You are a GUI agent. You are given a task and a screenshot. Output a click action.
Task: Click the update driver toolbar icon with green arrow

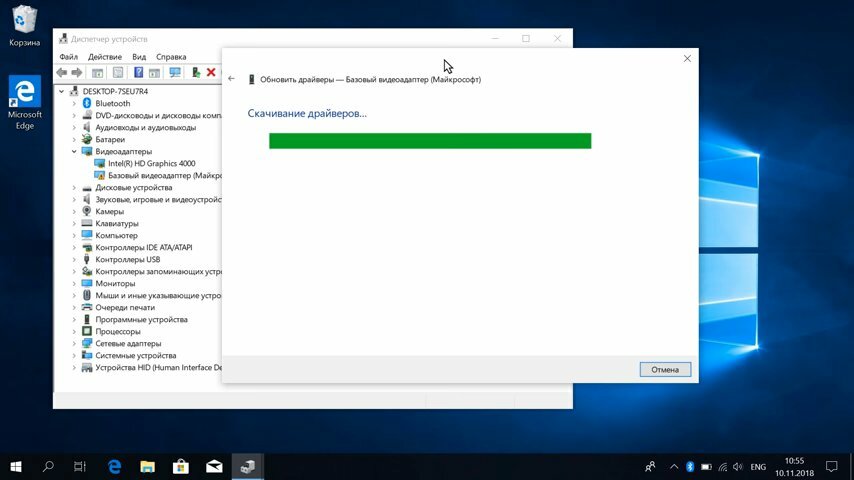196,72
